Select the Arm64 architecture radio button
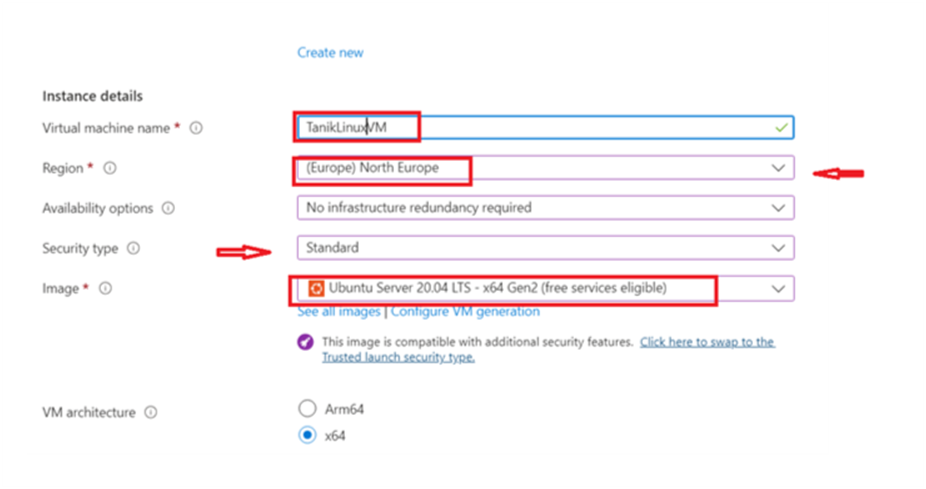Image resolution: width=926 pixels, height=489 pixels. pos(307,408)
